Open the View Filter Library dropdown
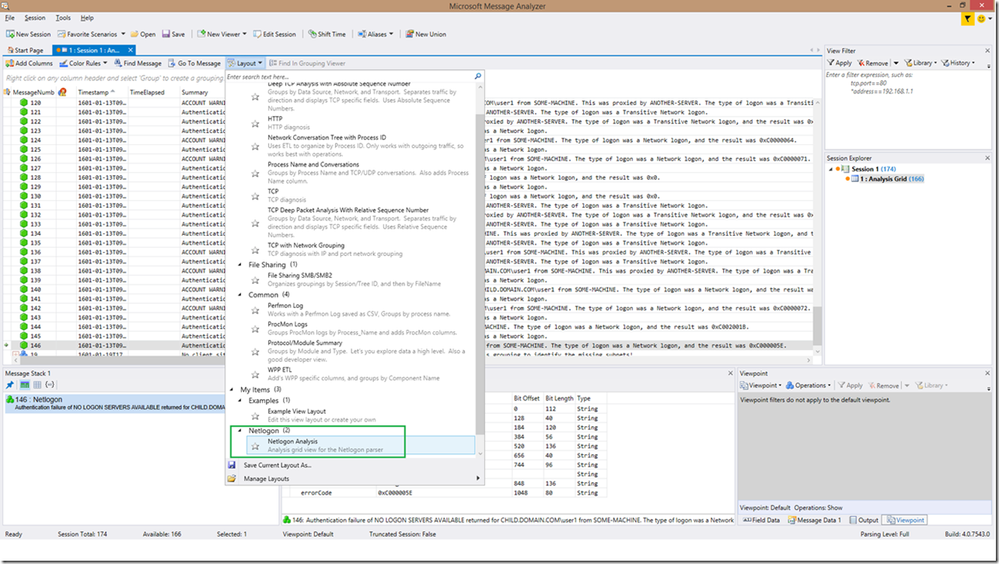Viewport: 999px width, 564px height. [x=921, y=63]
